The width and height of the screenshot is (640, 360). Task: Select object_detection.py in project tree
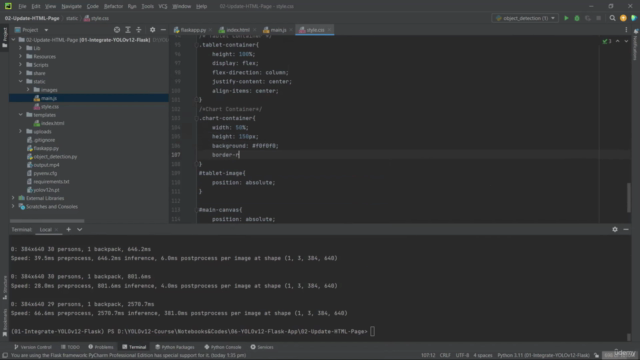[55, 156]
